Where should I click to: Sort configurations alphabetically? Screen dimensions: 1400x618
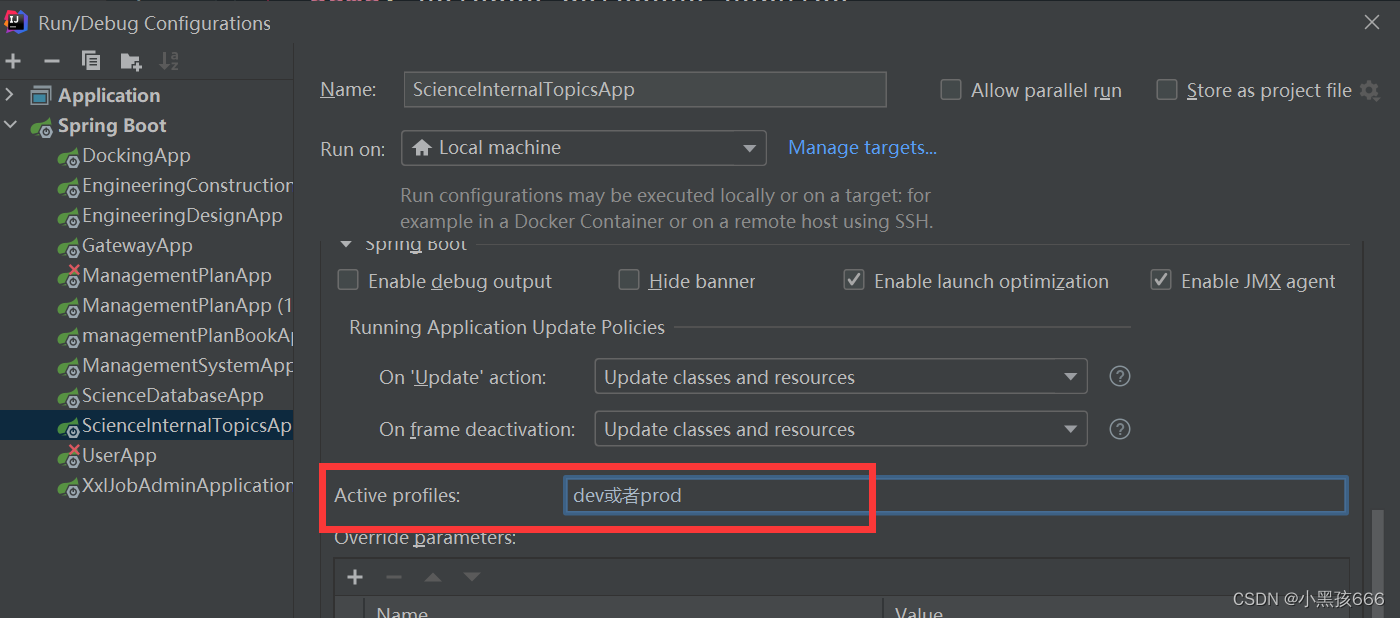coord(169,61)
